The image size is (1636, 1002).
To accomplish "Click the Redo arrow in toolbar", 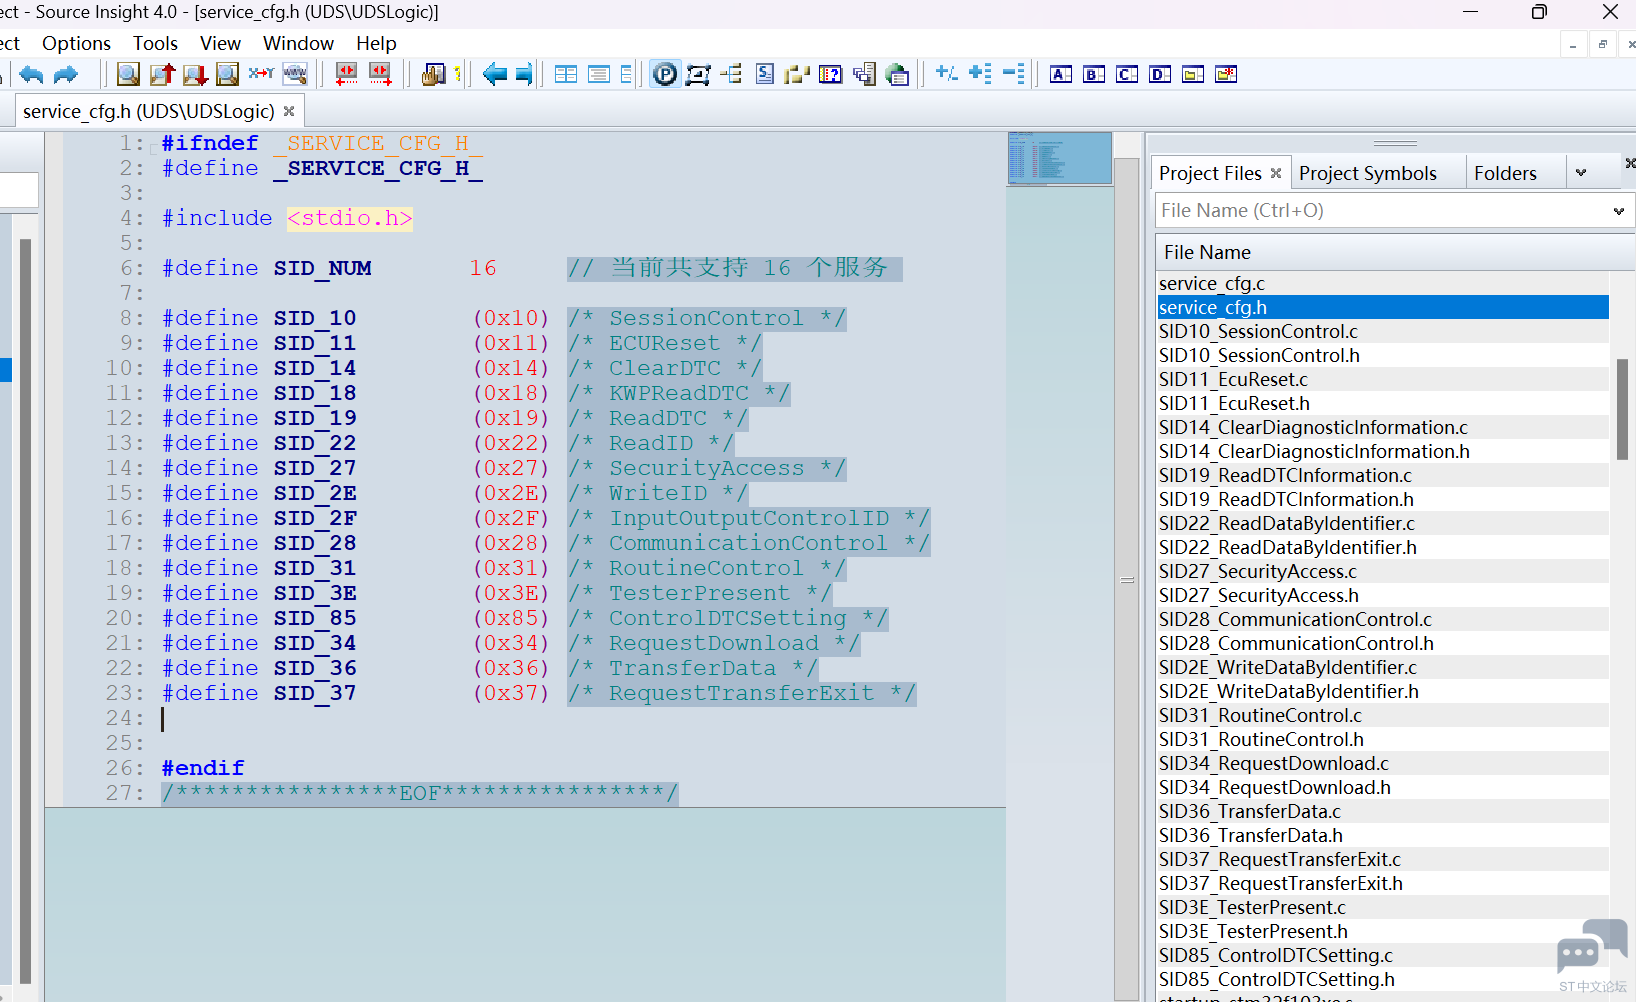I will click(66, 74).
